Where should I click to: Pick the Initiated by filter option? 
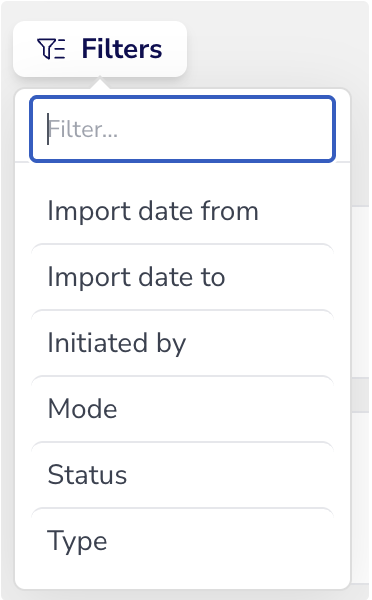[x=183, y=343]
